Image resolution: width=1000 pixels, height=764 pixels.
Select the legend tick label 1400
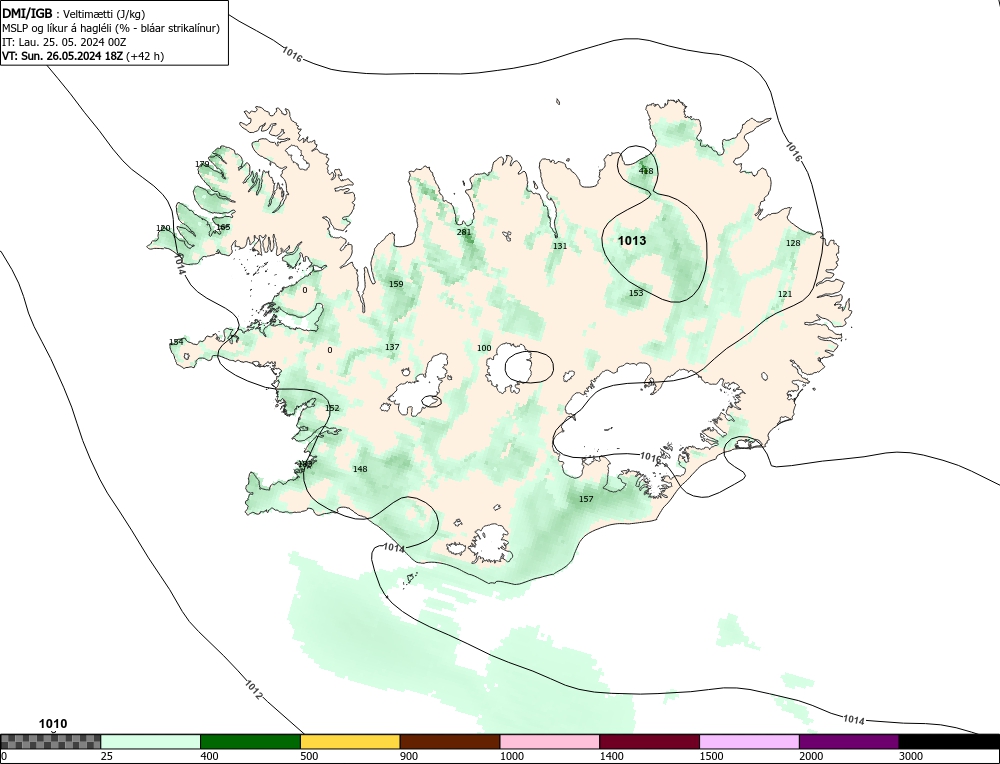[x=611, y=756]
